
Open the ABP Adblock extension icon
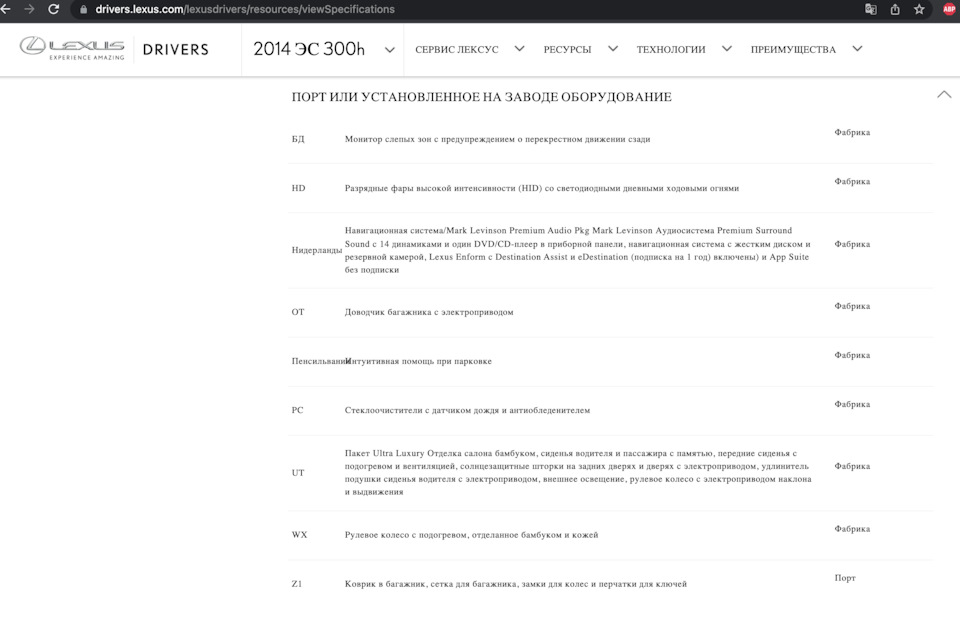pos(949,9)
